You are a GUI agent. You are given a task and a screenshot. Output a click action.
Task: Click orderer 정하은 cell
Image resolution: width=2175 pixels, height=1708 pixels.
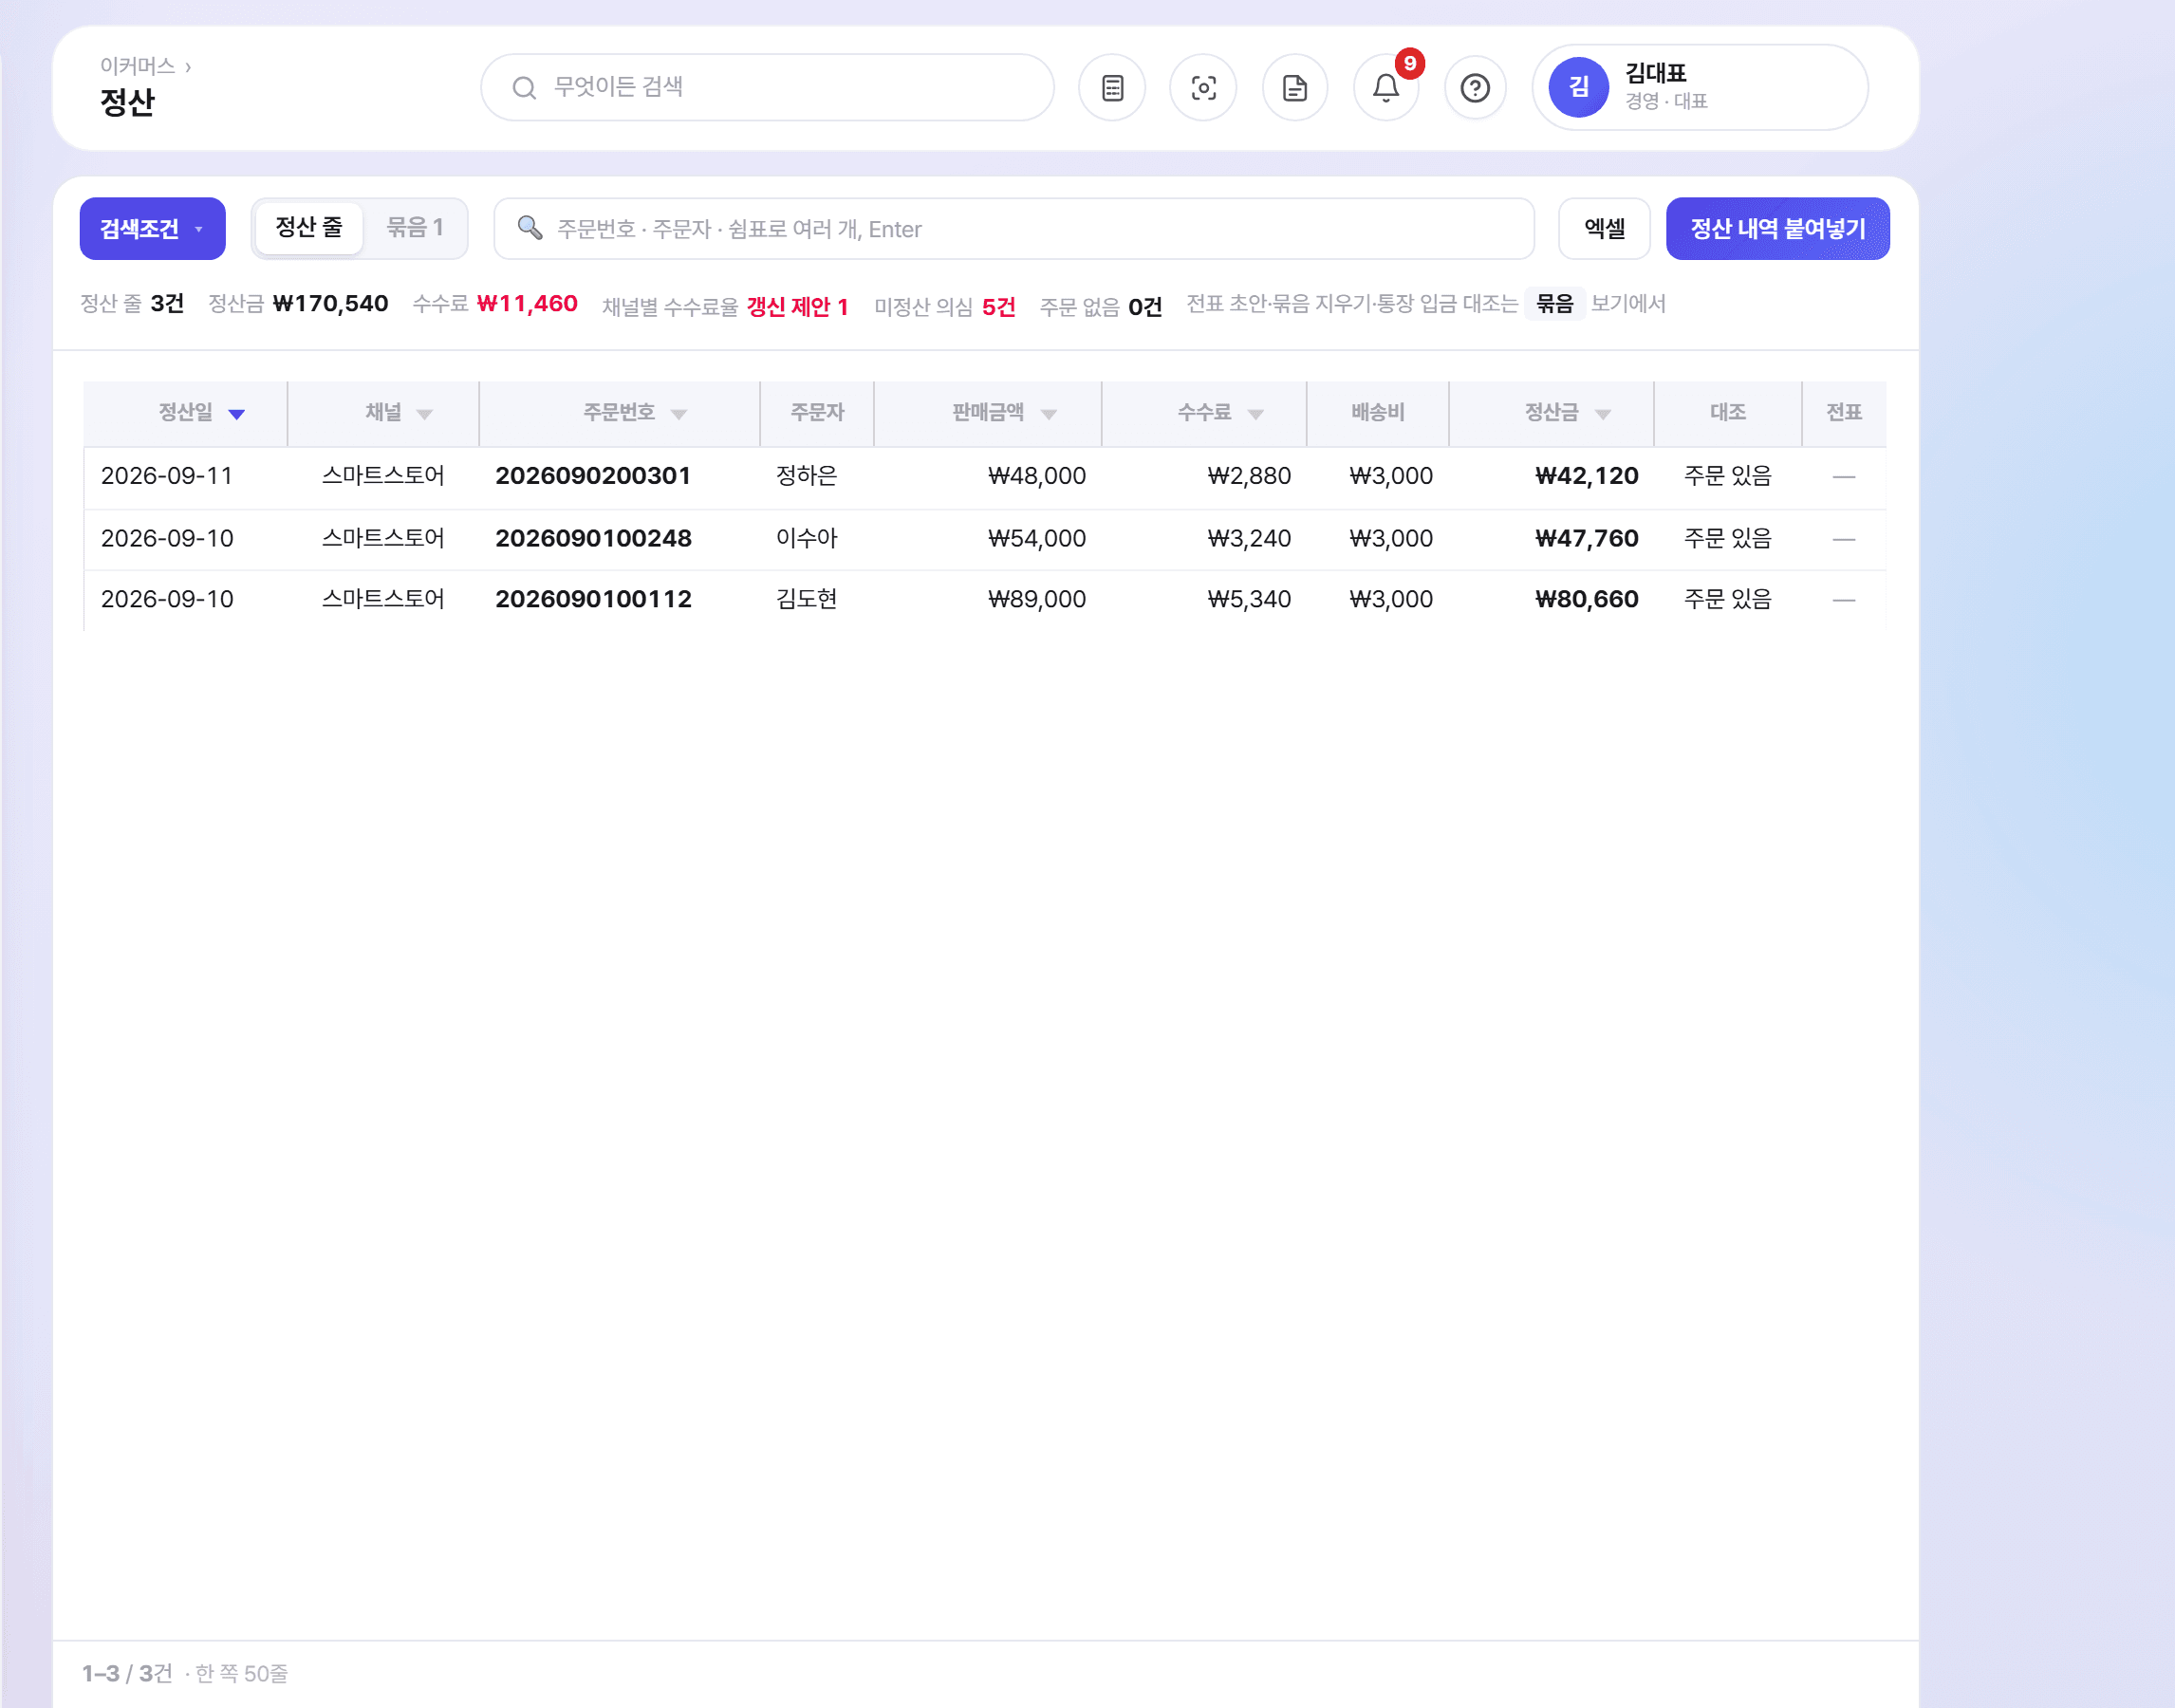point(806,475)
